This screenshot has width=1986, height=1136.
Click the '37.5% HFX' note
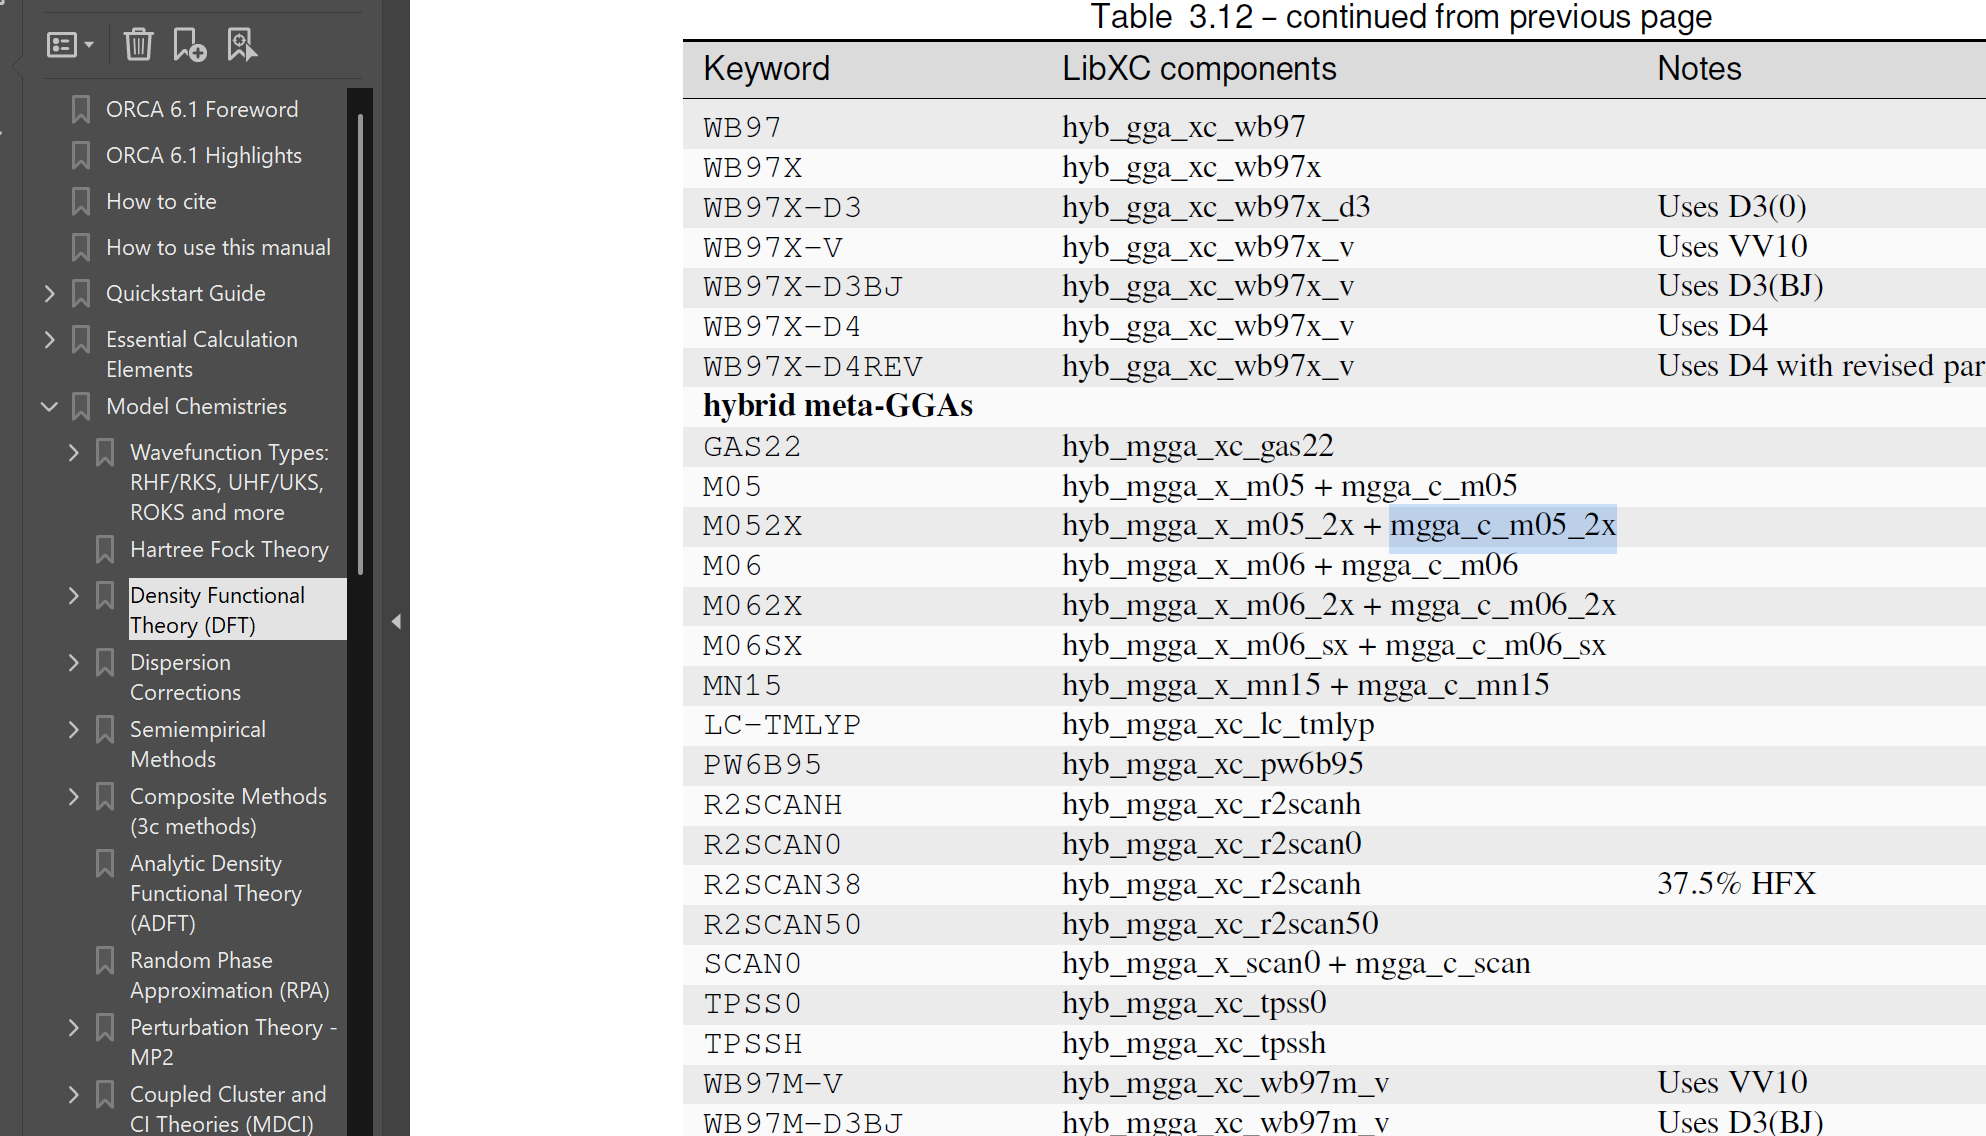(x=1736, y=884)
